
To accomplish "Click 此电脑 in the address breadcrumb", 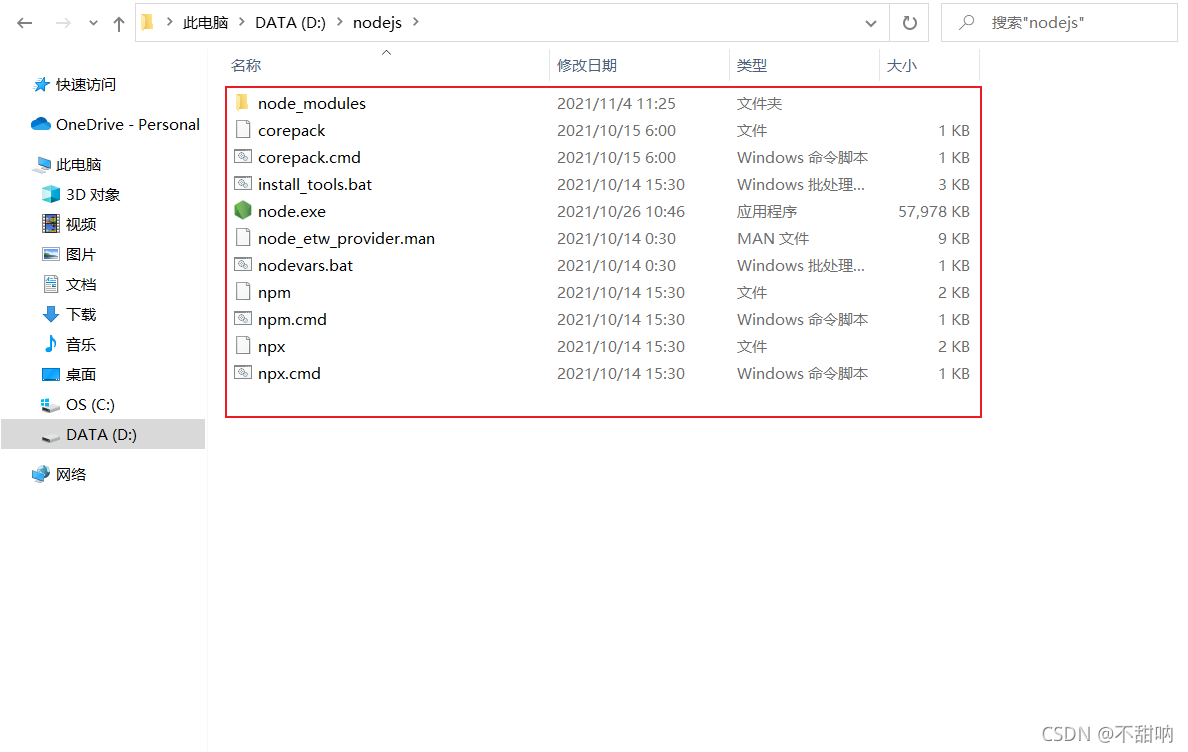I will coord(205,23).
